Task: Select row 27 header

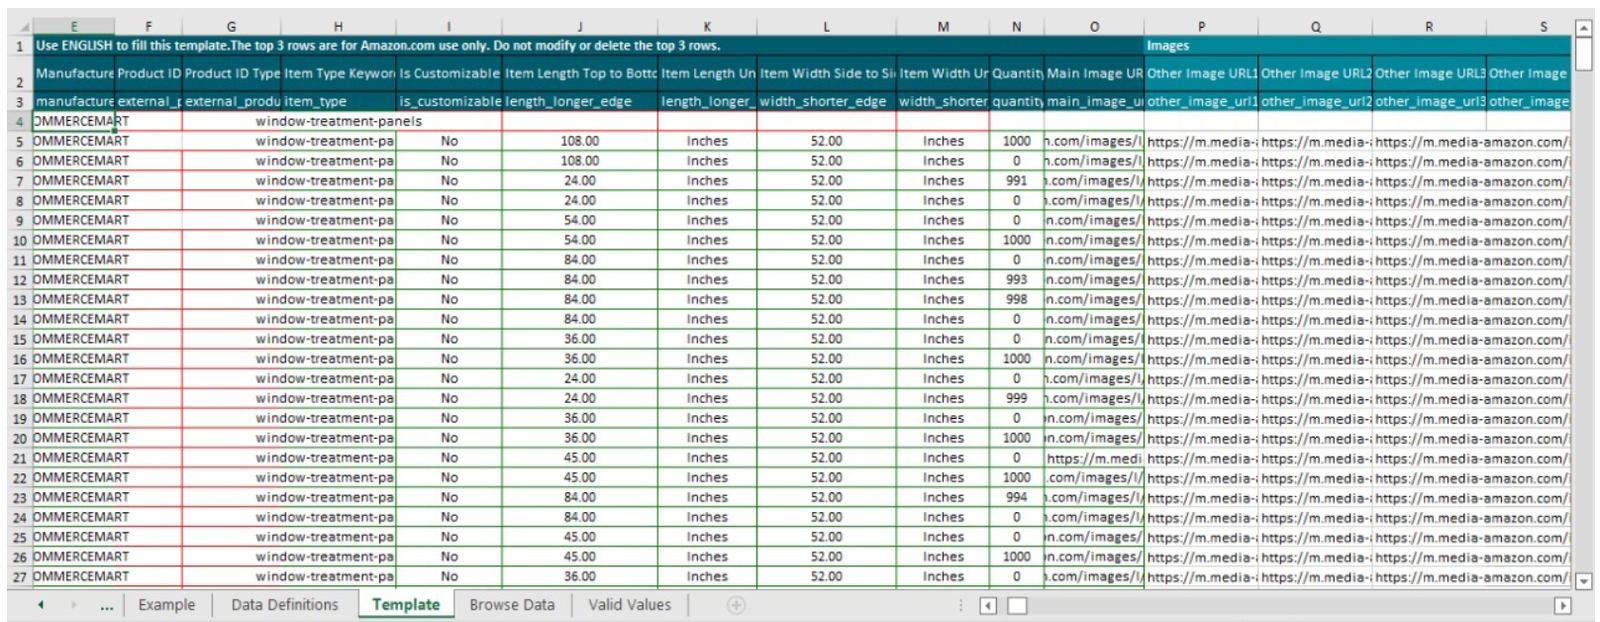Action: click(x=19, y=577)
